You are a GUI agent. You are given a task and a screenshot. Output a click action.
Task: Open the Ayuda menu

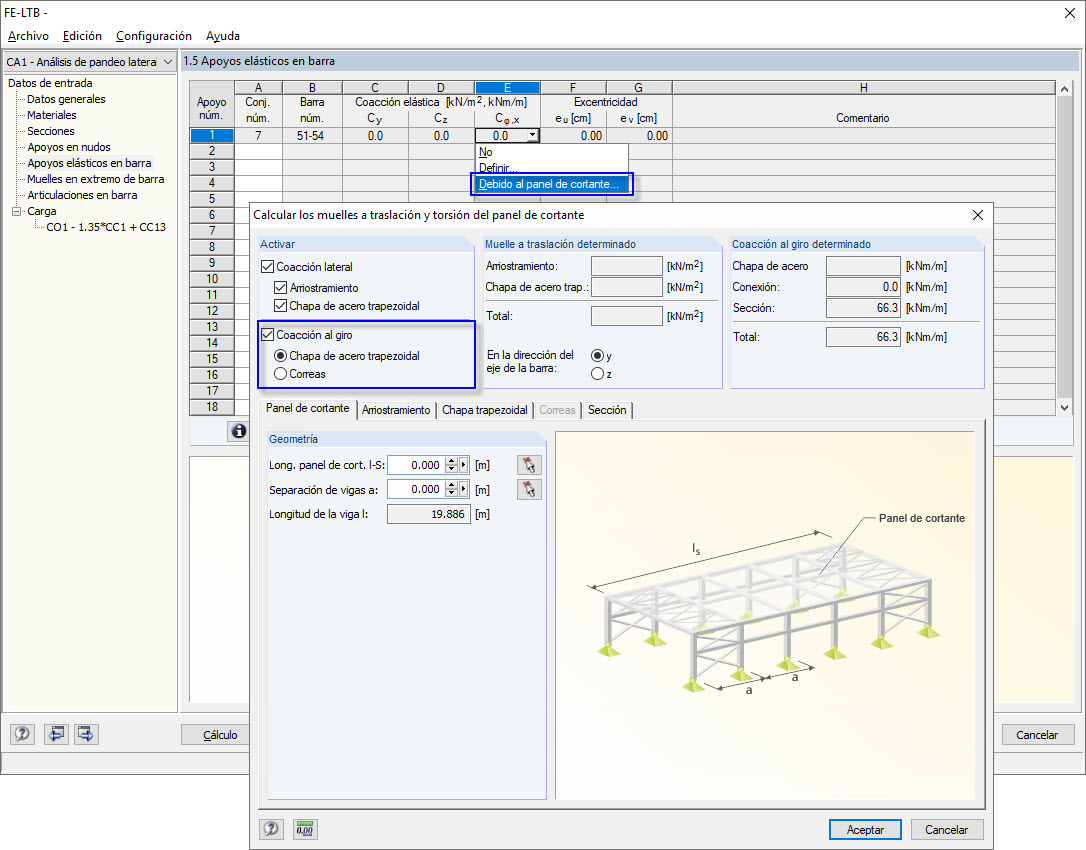click(223, 36)
